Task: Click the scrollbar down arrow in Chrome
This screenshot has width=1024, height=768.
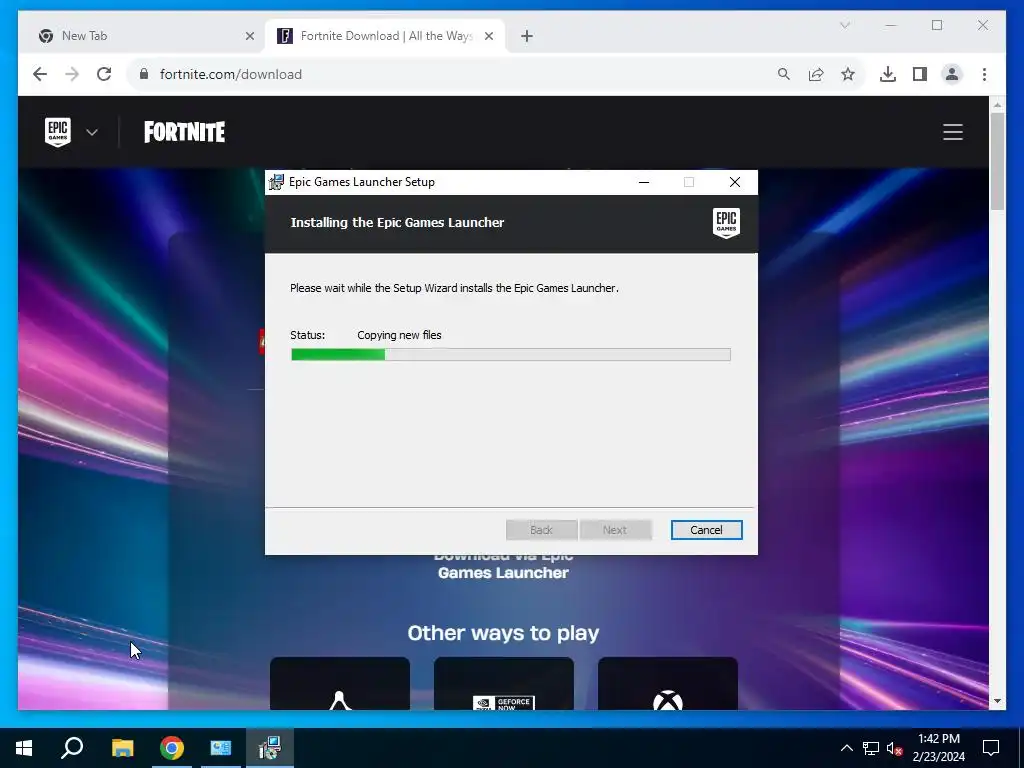Action: (x=997, y=701)
